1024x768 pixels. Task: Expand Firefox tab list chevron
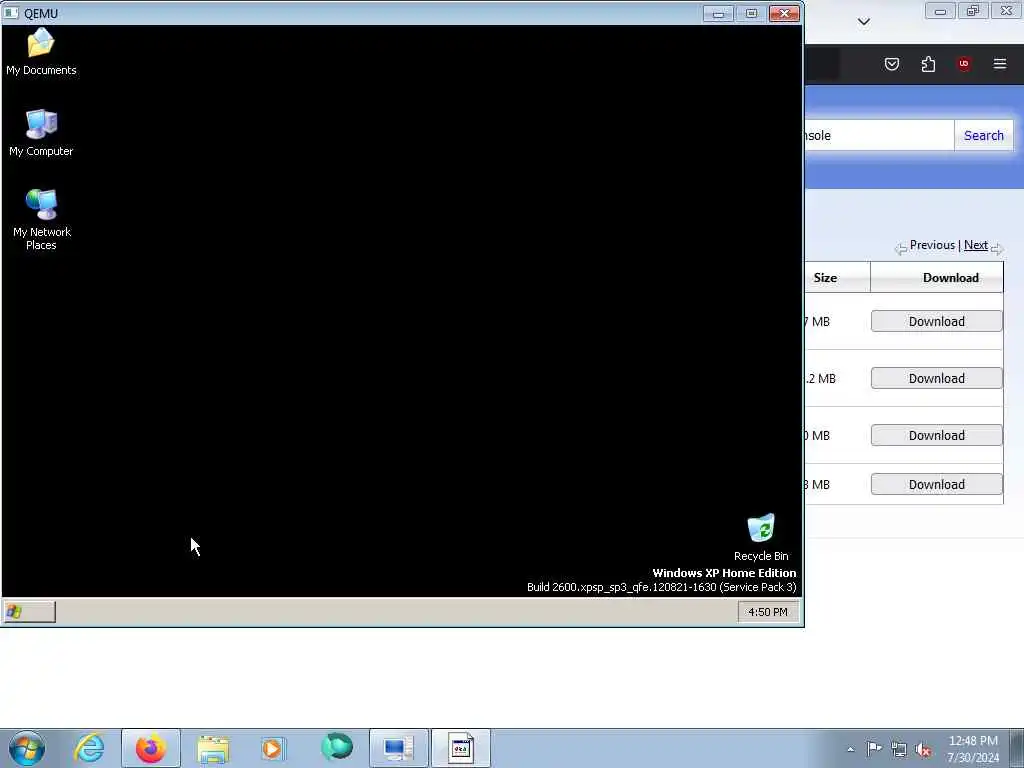(863, 22)
